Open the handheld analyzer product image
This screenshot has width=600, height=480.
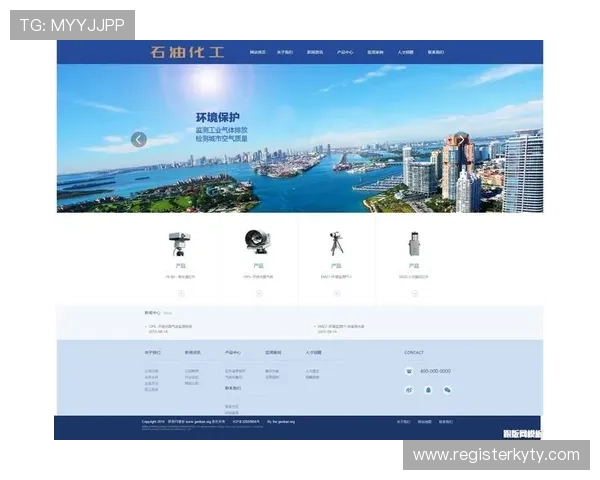tap(414, 243)
